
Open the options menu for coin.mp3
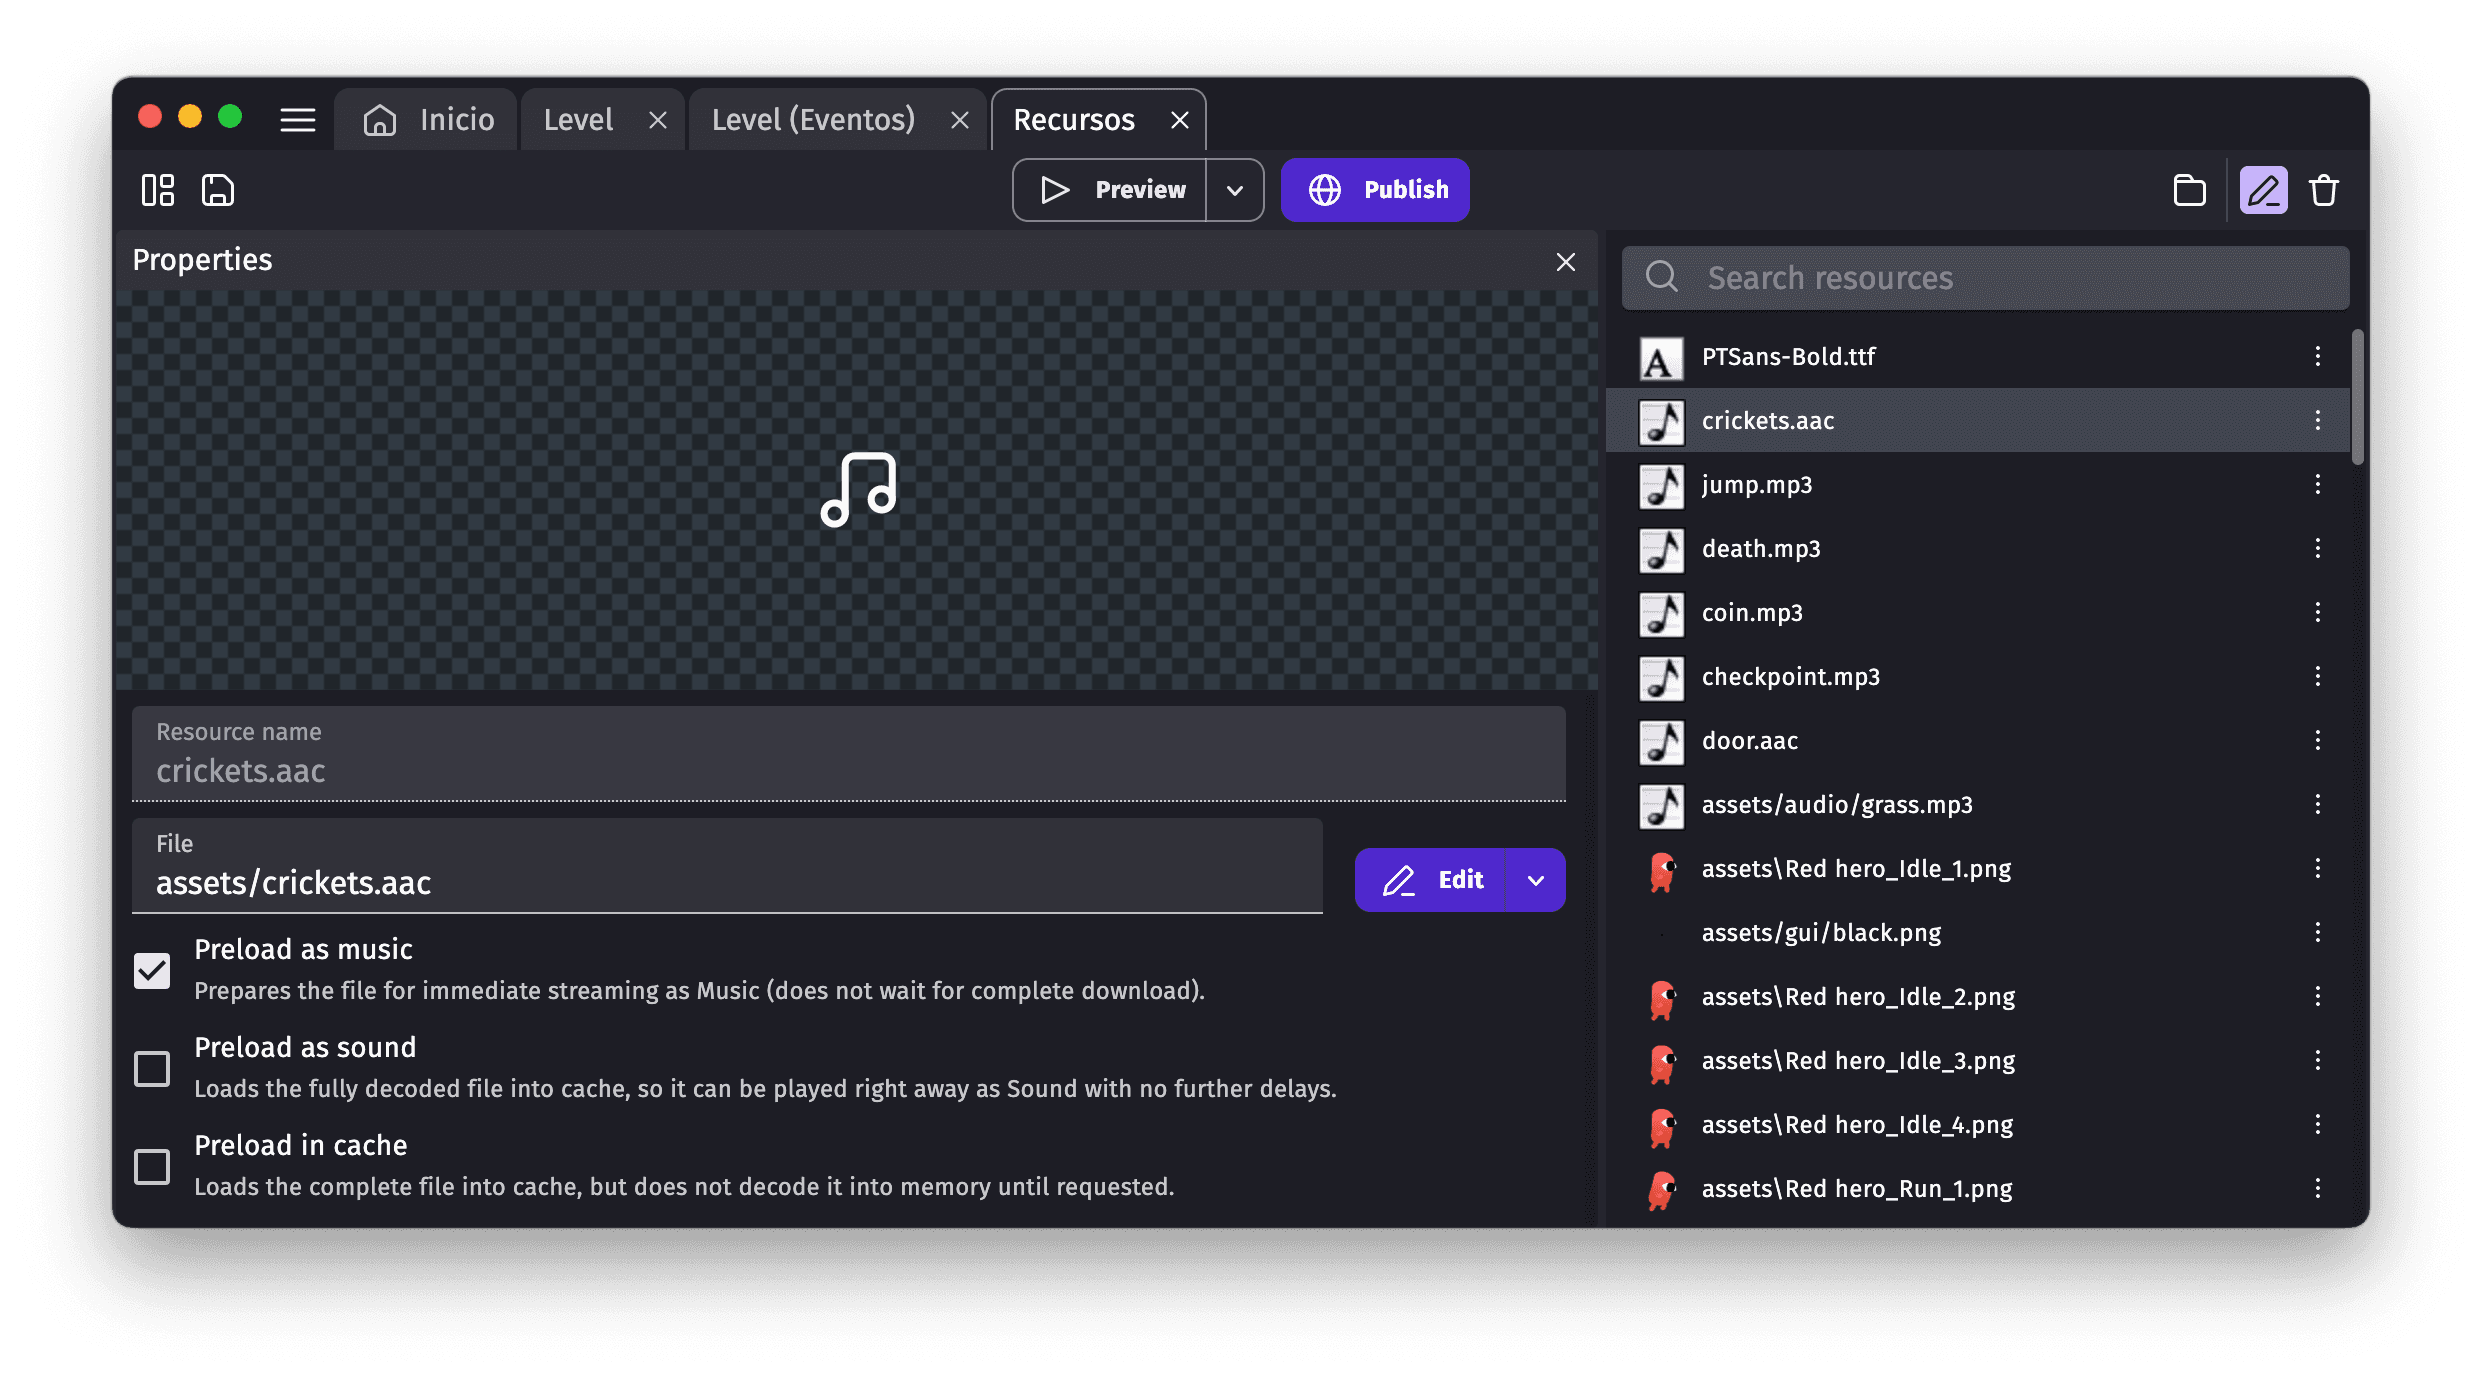click(2318, 613)
